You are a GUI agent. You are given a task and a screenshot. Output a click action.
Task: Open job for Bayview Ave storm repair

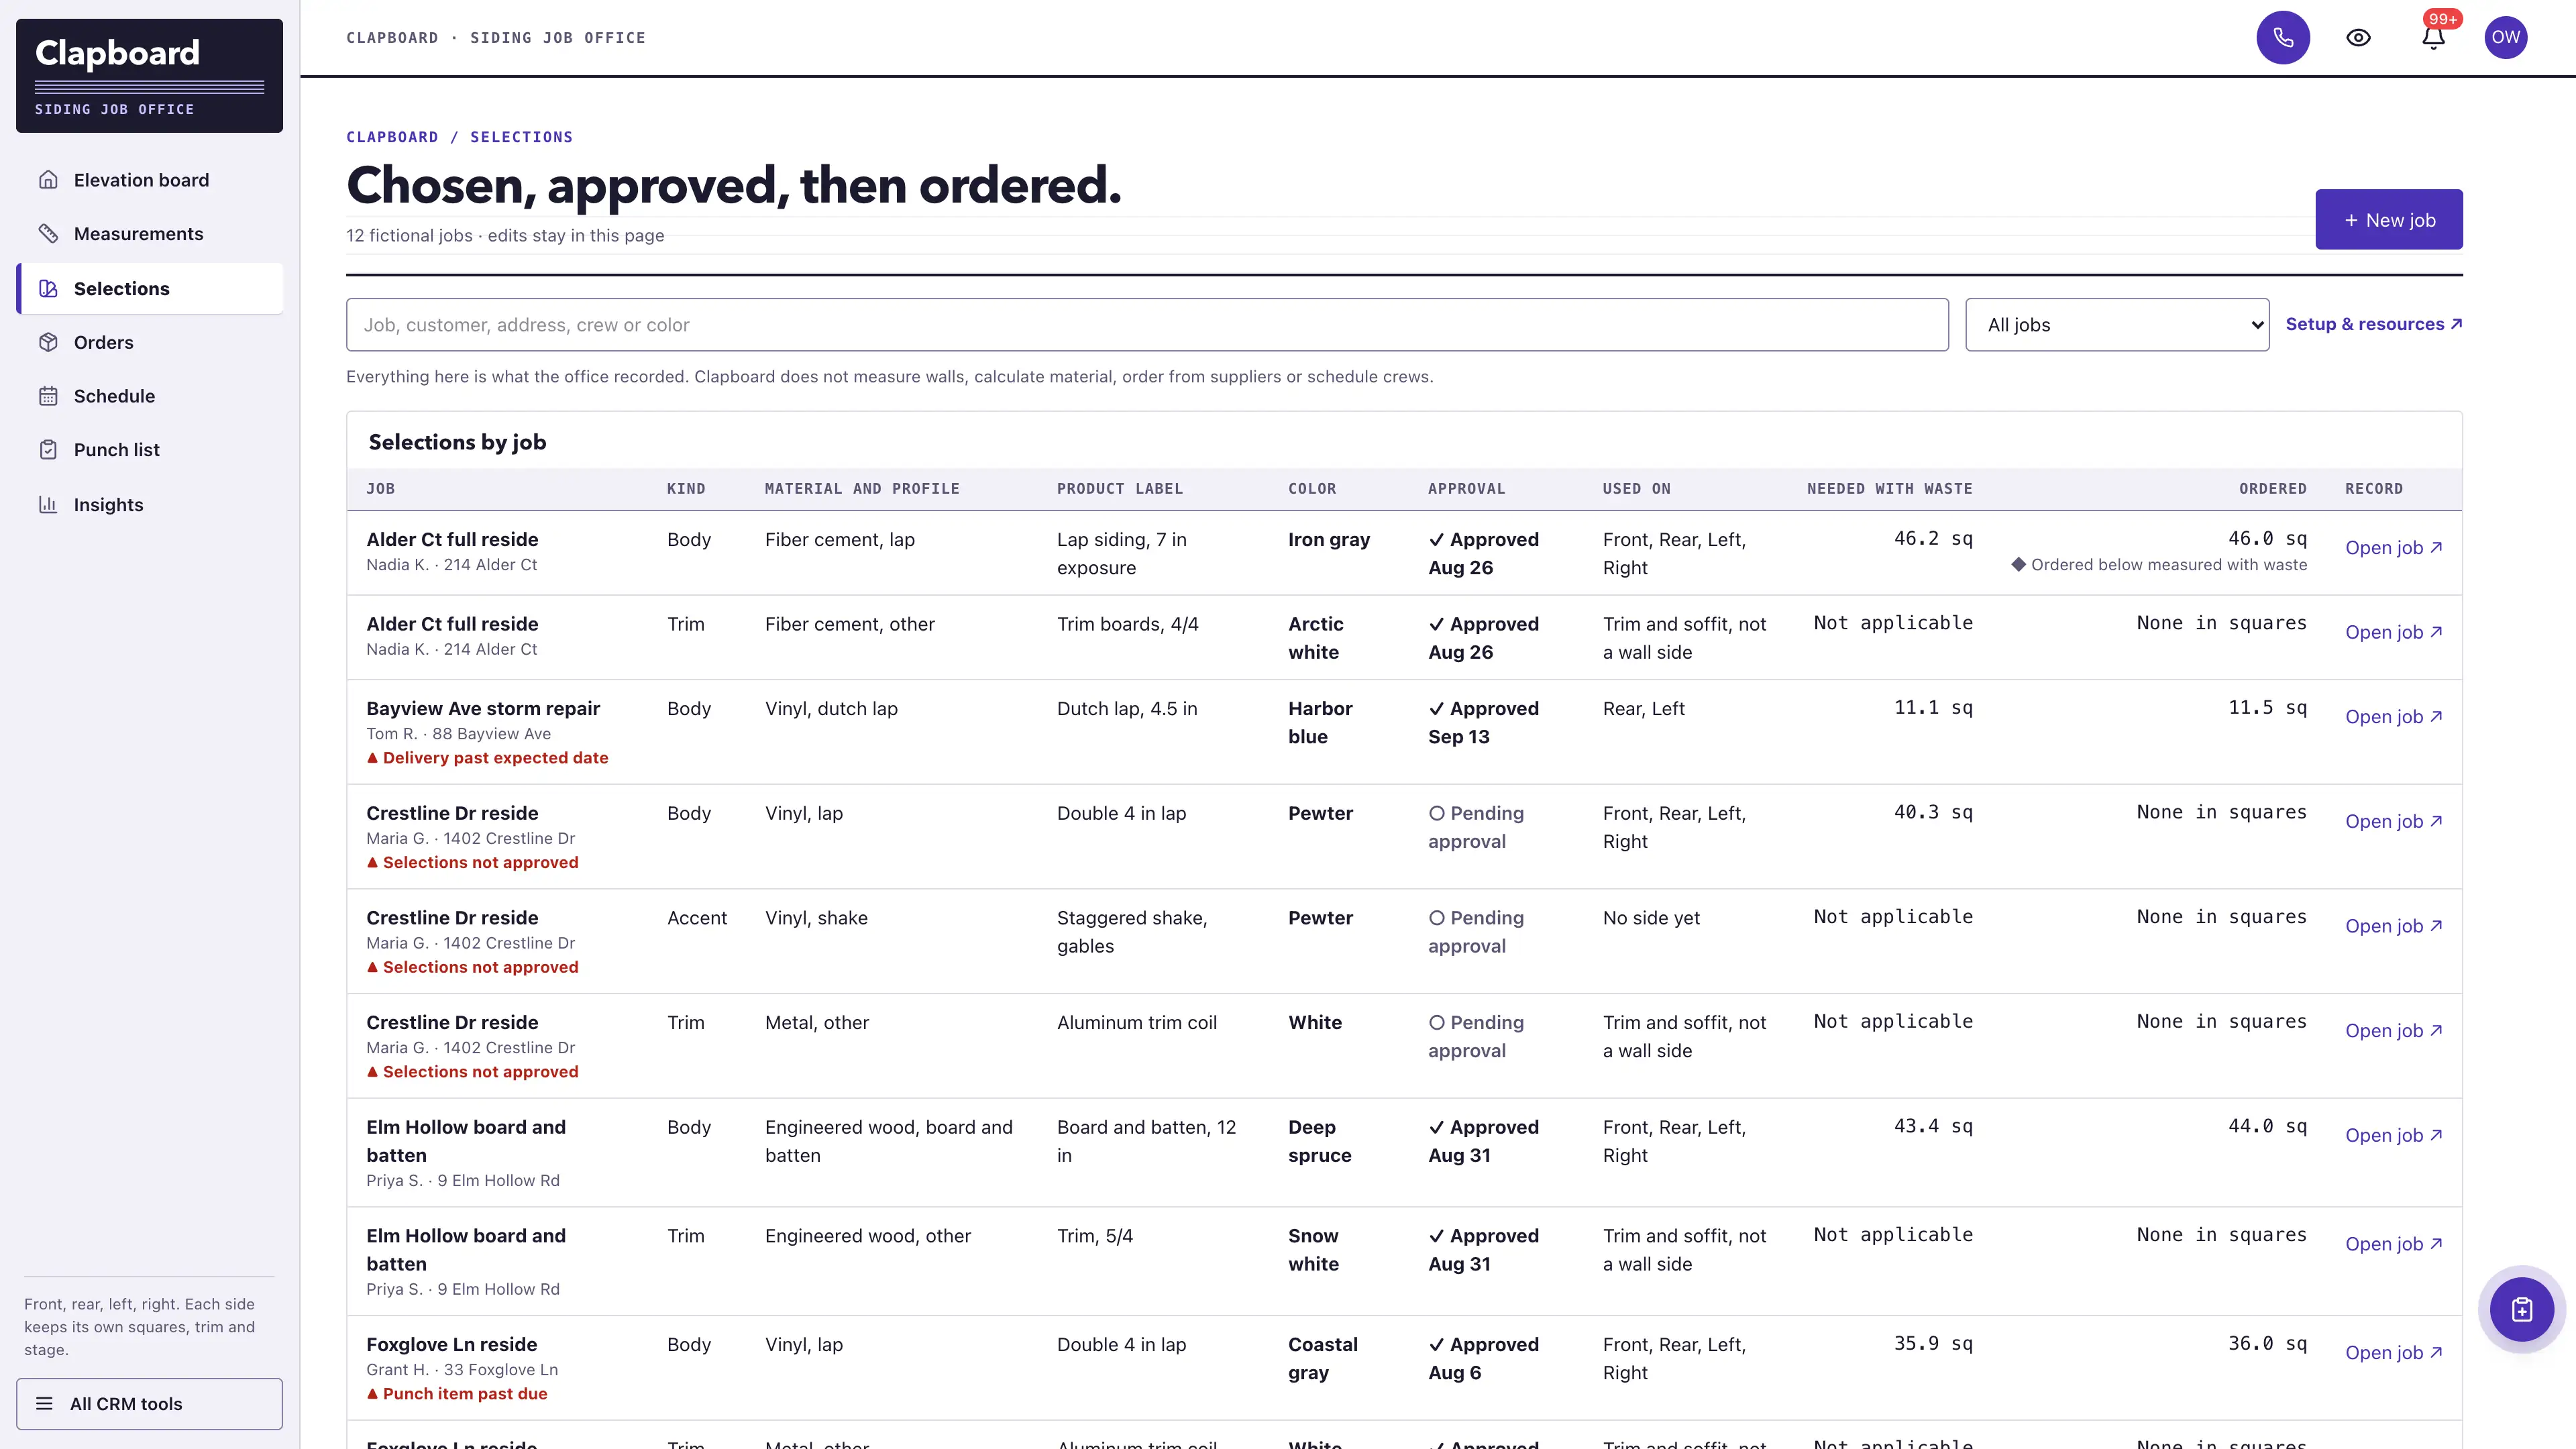coord(2394,716)
